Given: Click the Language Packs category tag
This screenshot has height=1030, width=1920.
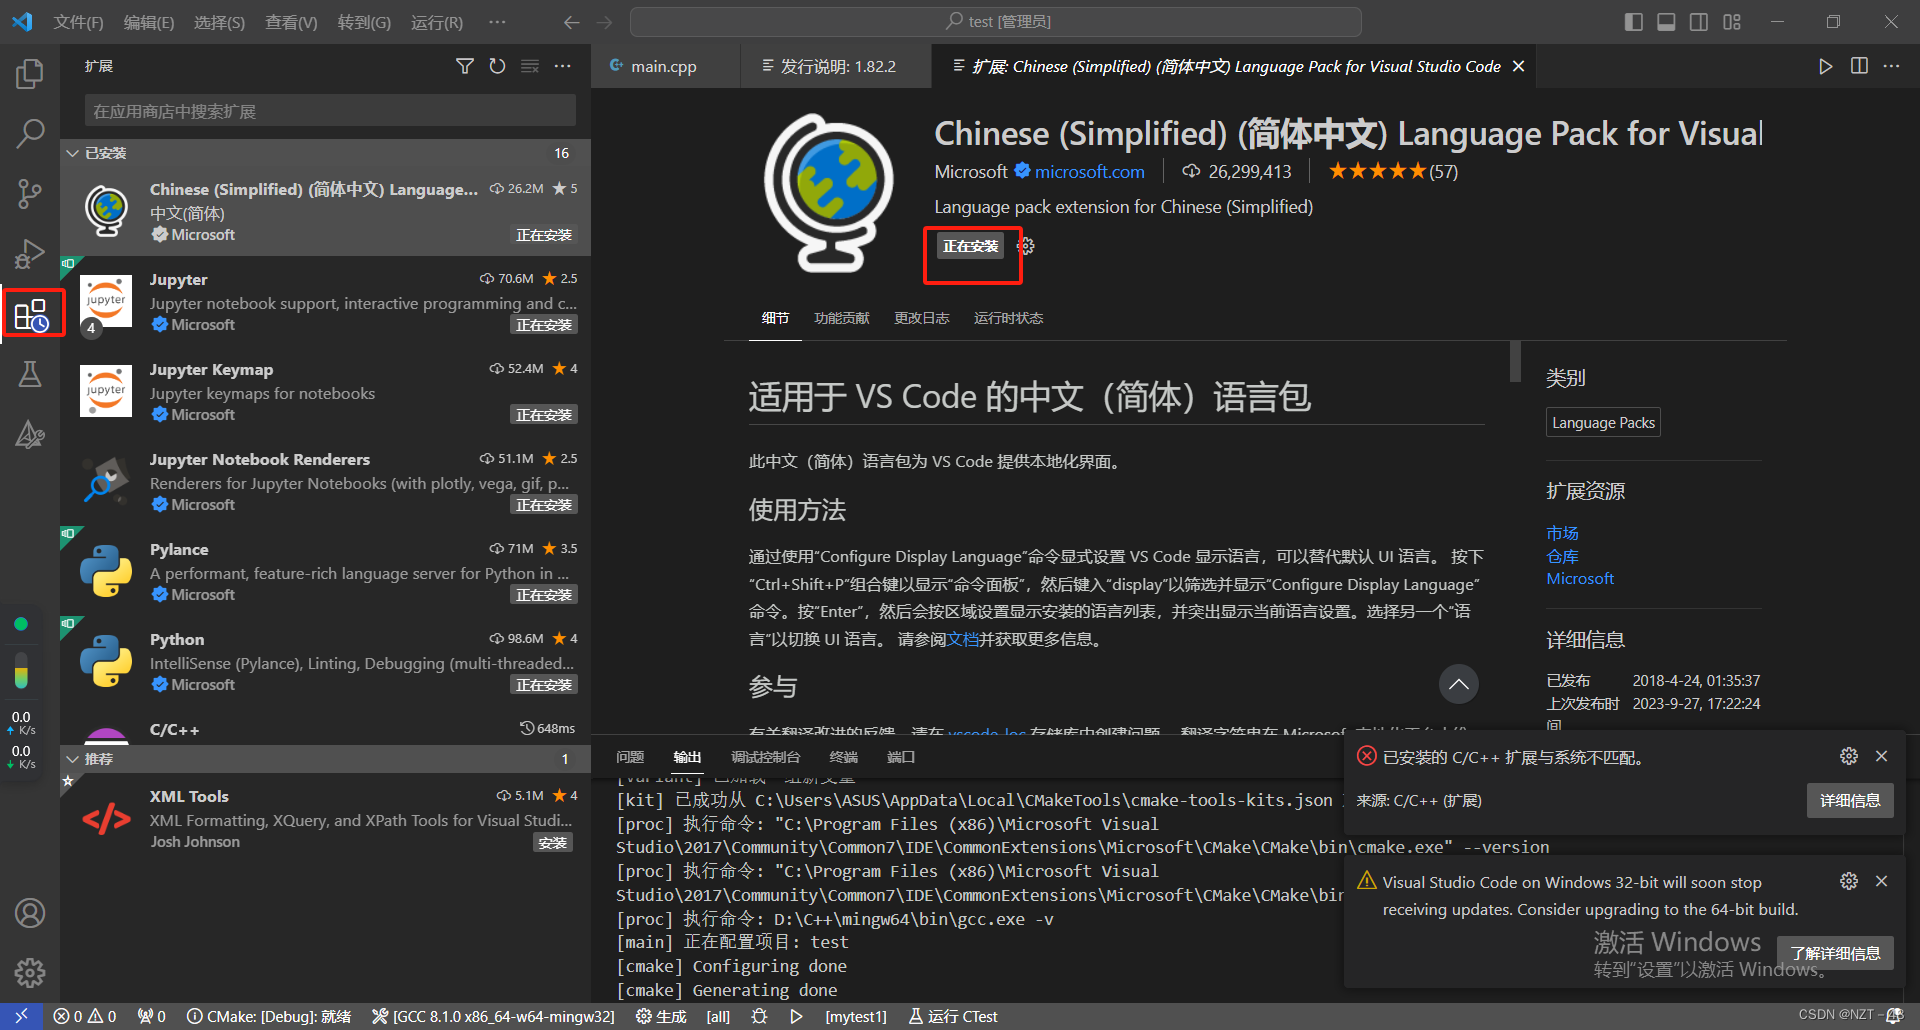Looking at the screenshot, I should 1603,423.
